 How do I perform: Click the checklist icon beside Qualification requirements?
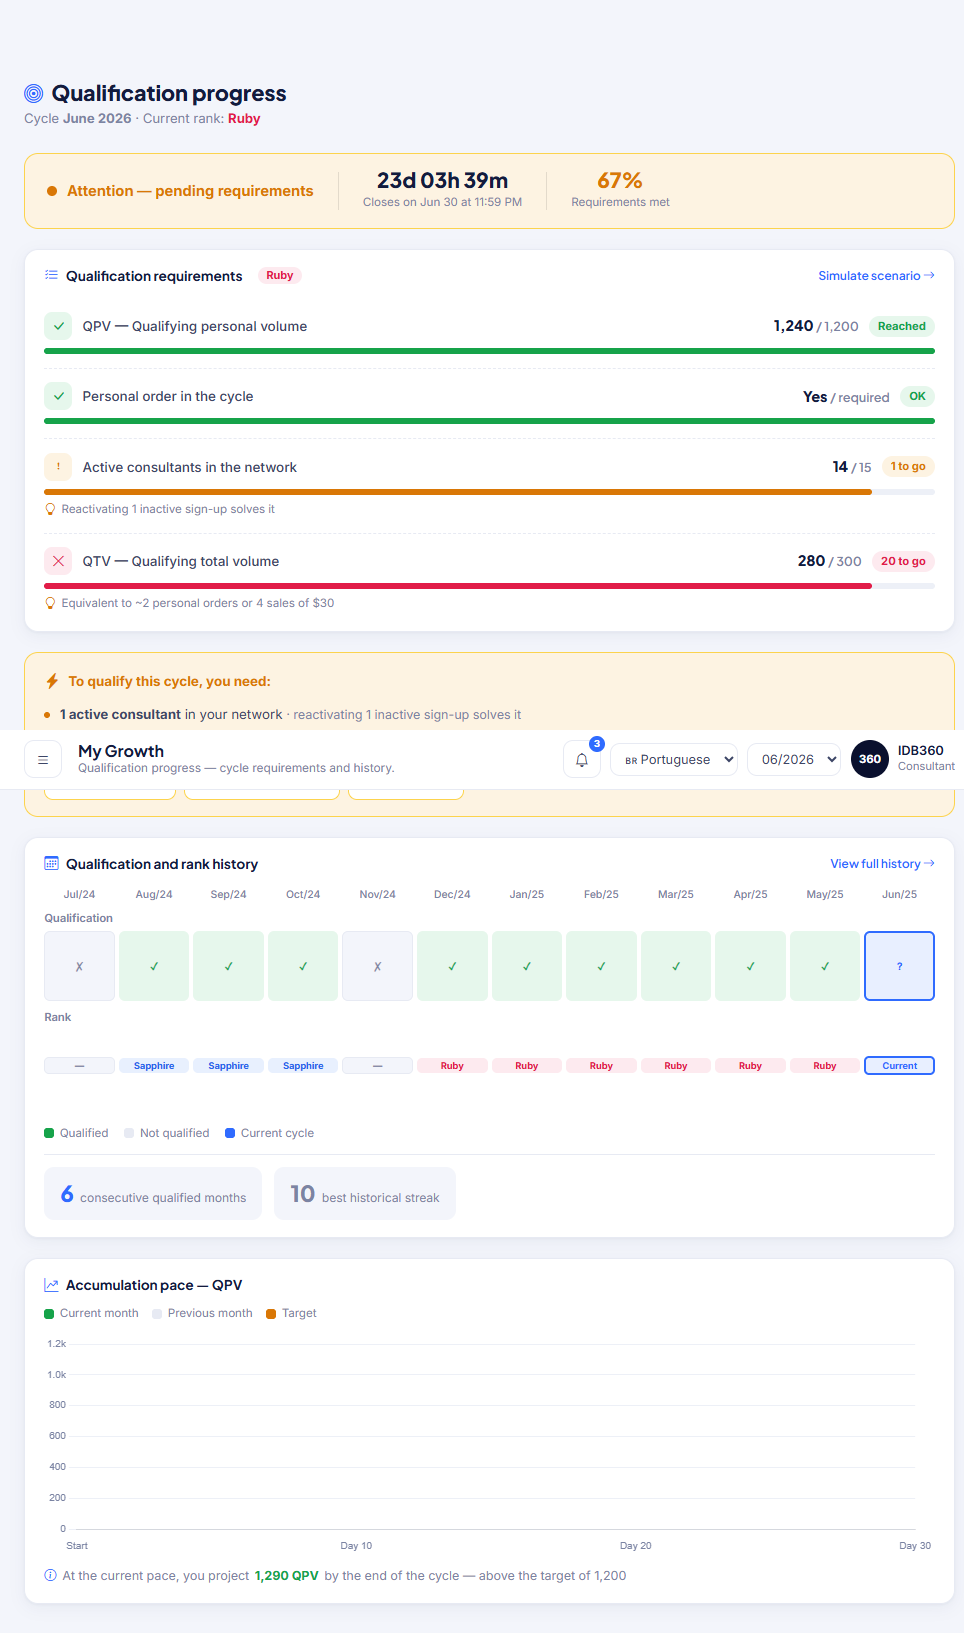(51, 275)
